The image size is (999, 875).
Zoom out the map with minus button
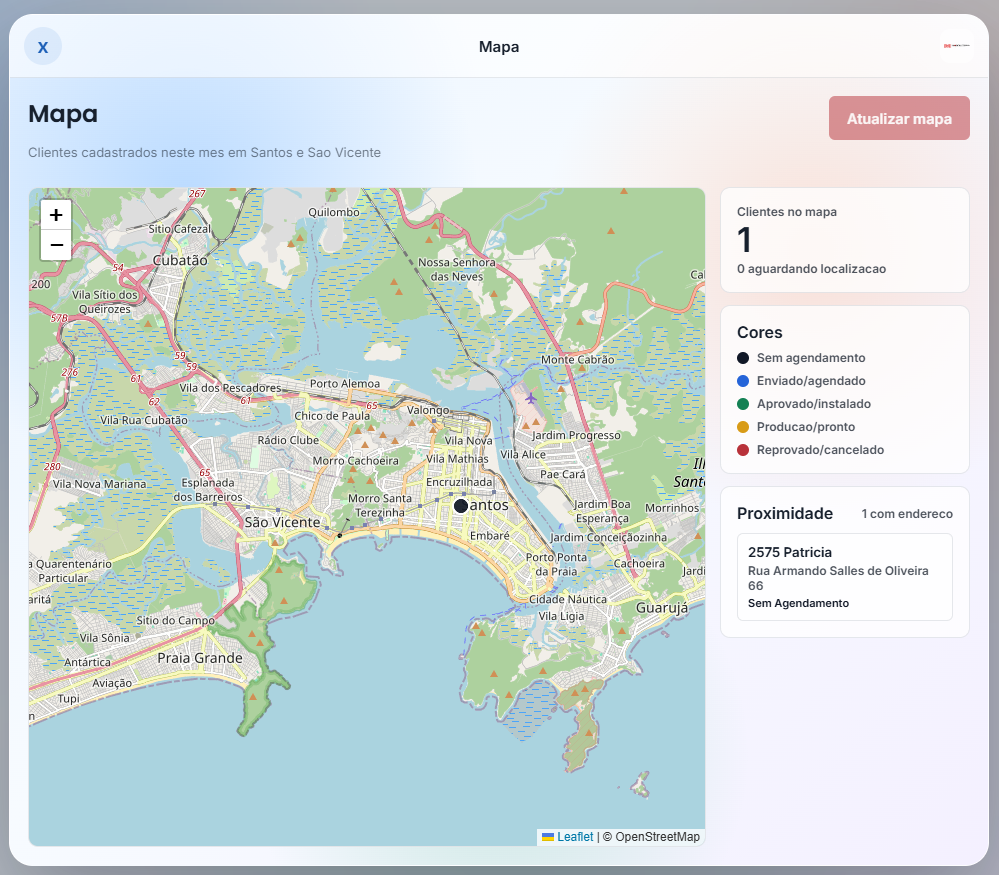pyautogui.click(x=56, y=245)
